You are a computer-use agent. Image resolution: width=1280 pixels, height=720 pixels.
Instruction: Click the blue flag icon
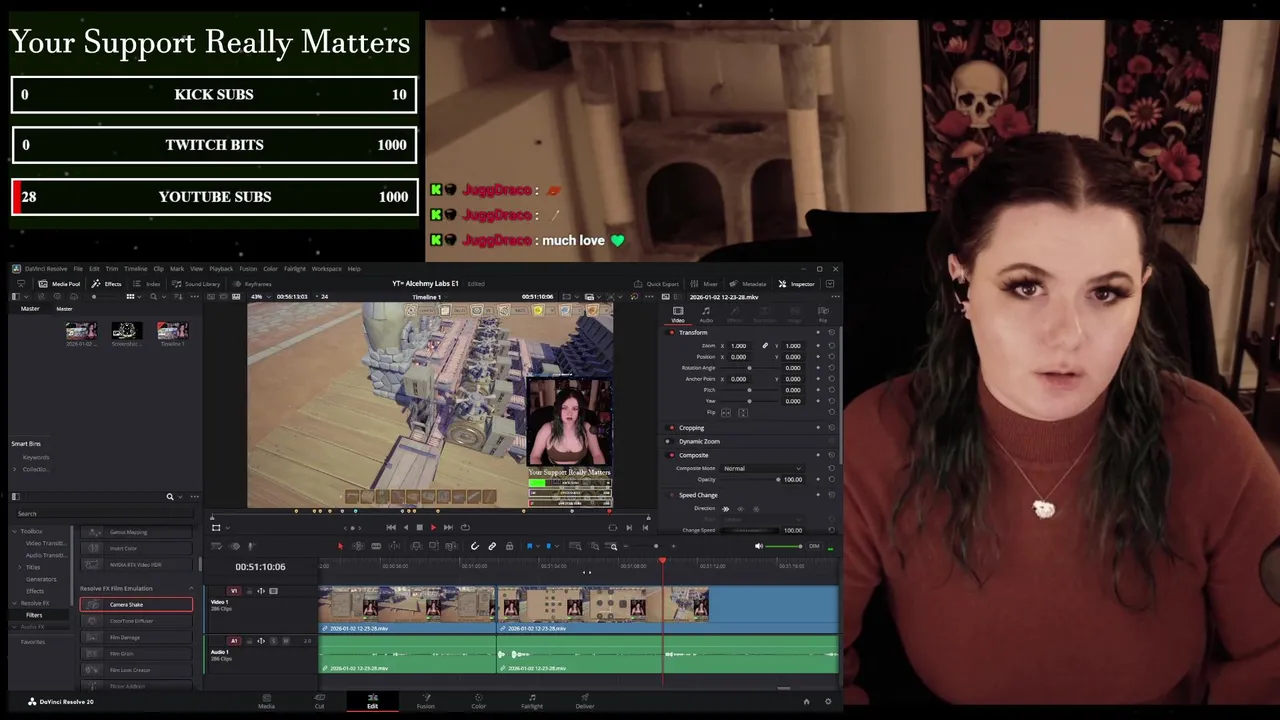[529, 546]
